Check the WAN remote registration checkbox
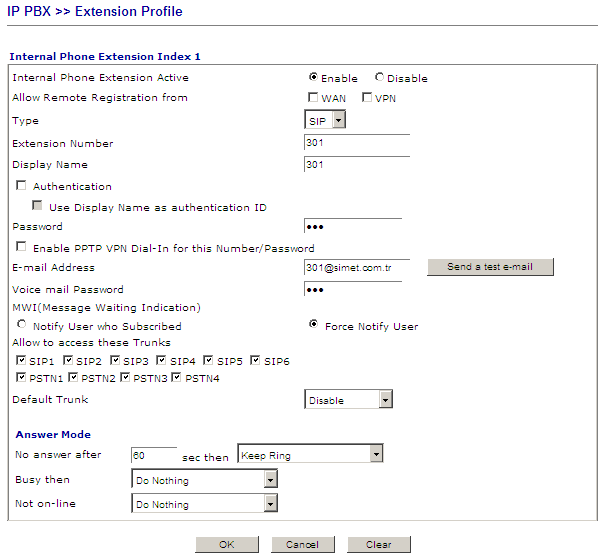610x559 pixels. click(x=313, y=98)
